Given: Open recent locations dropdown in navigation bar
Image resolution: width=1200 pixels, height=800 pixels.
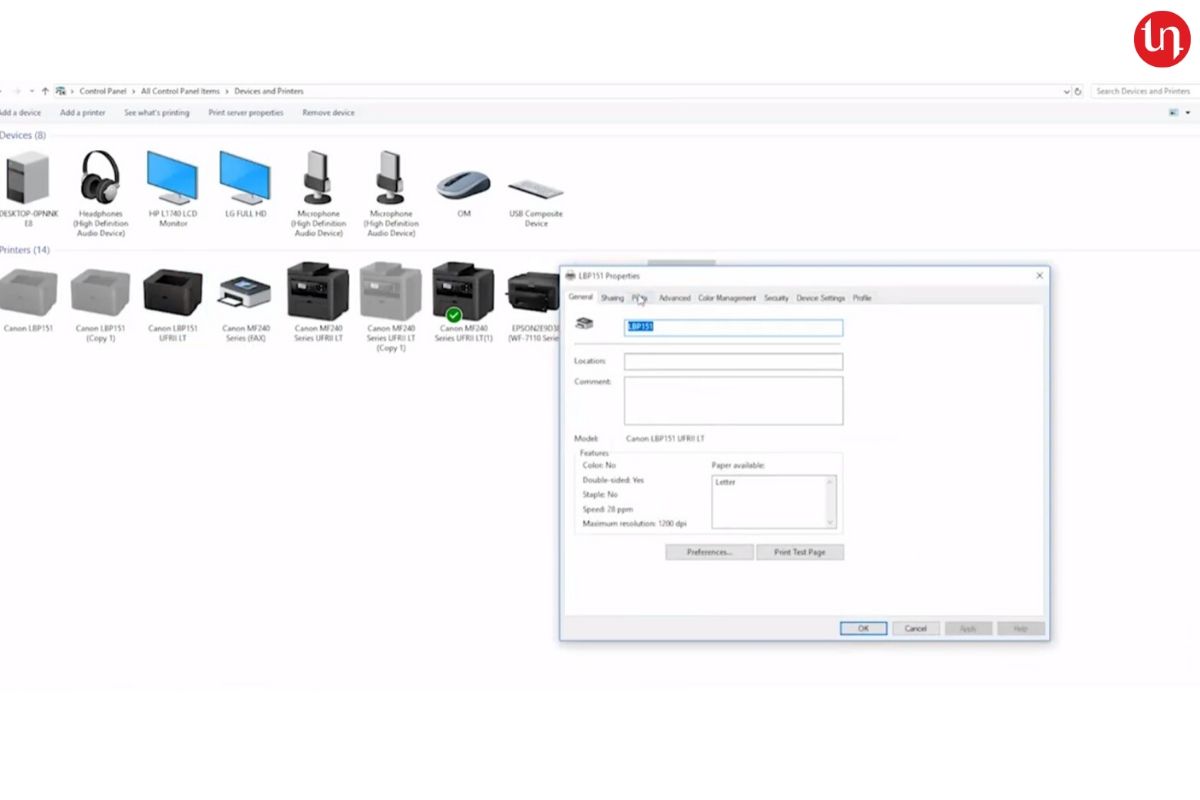Looking at the screenshot, I should click(32, 91).
